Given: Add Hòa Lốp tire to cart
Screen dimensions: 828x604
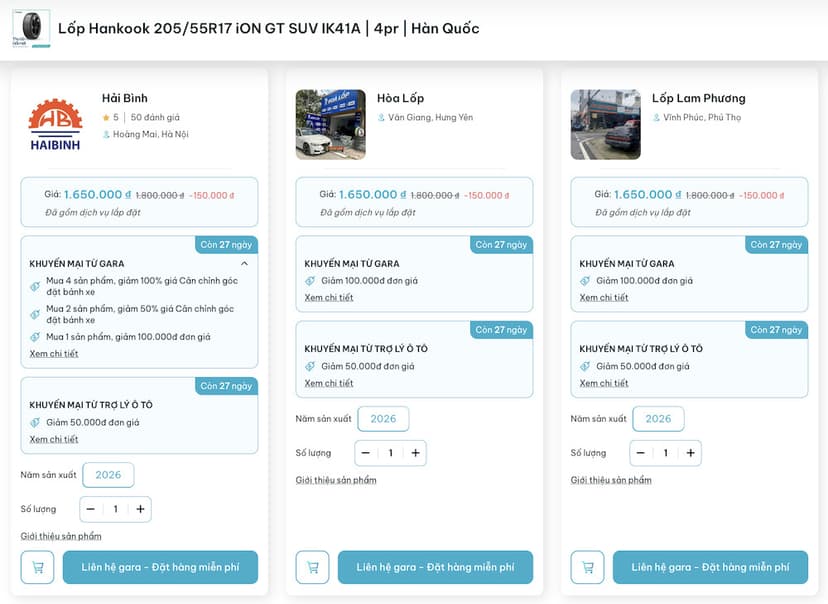Looking at the screenshot, I should (x=313, y=567).
